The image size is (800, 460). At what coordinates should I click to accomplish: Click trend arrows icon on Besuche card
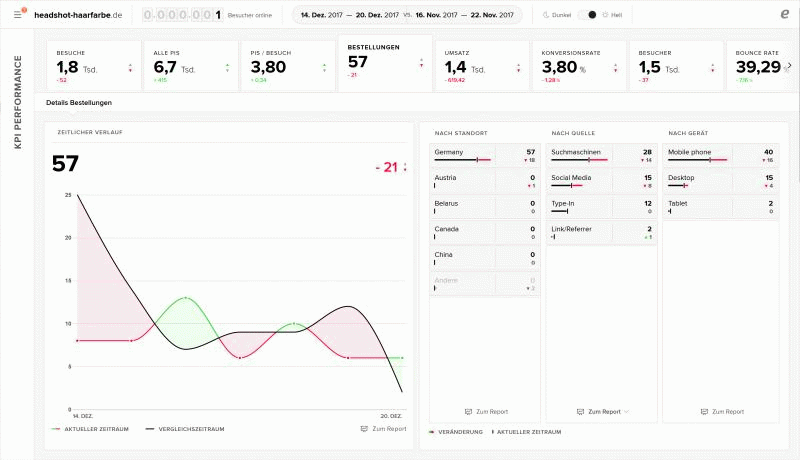[x=130, y=68]
